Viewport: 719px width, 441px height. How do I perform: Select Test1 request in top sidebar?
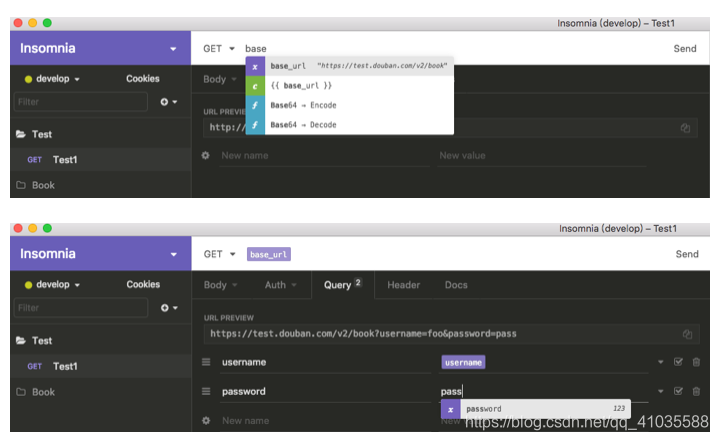coord(100,160)
